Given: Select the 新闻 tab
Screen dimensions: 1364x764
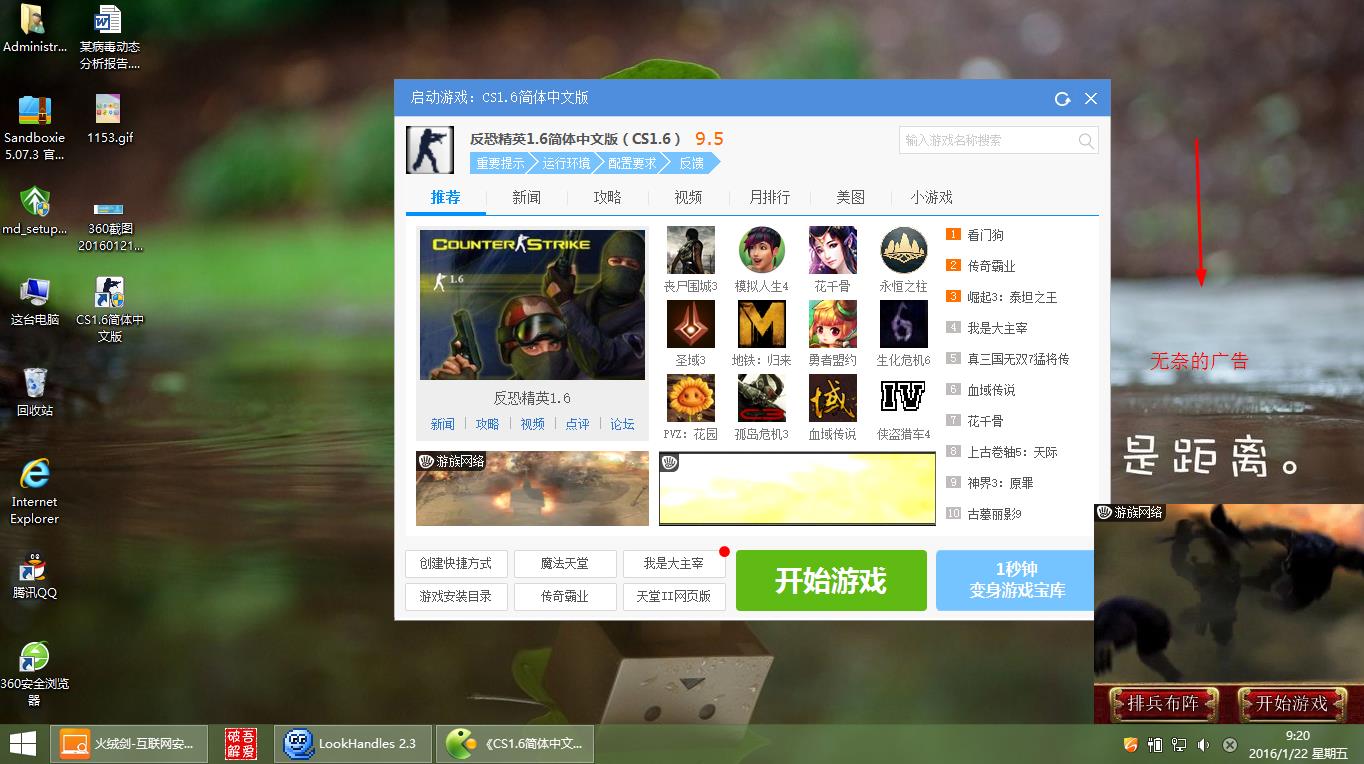Looking at the screenshot, I should pyautogui.click(x=527, y=197).
